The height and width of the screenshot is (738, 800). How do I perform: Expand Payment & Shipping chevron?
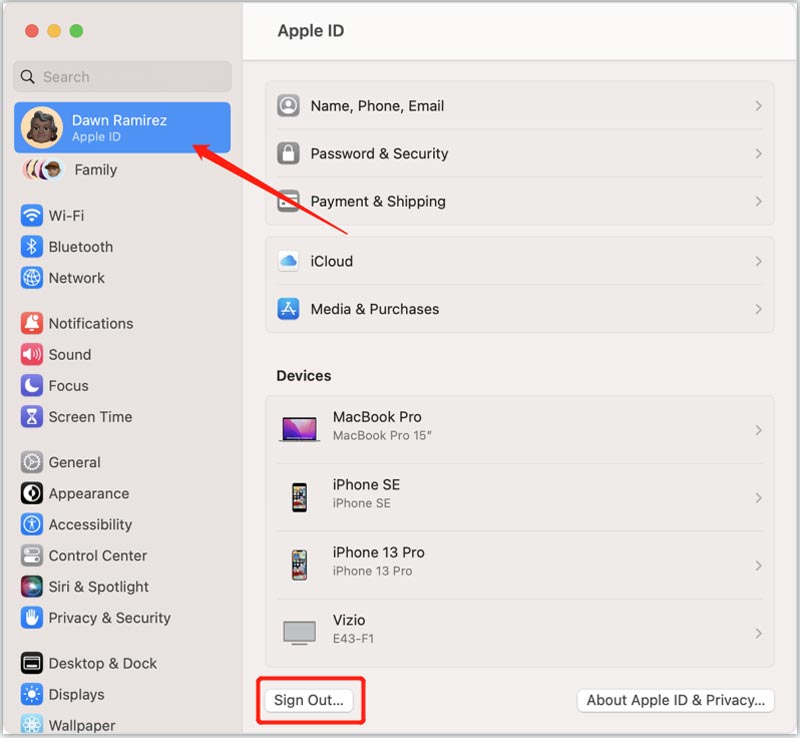coord(758,201)
